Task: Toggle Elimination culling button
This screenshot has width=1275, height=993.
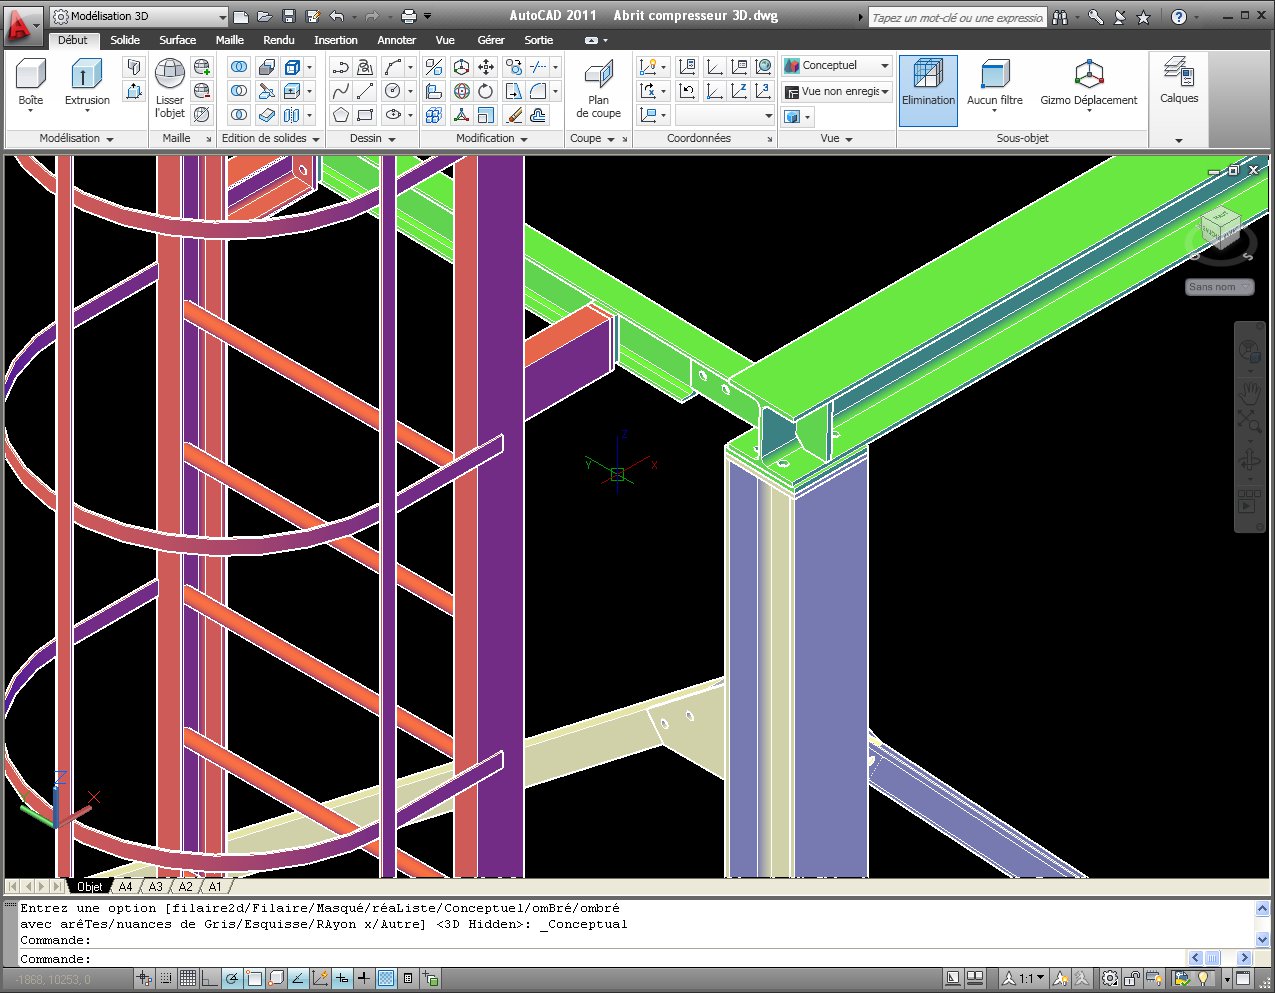Action: [x=928, y=81]
